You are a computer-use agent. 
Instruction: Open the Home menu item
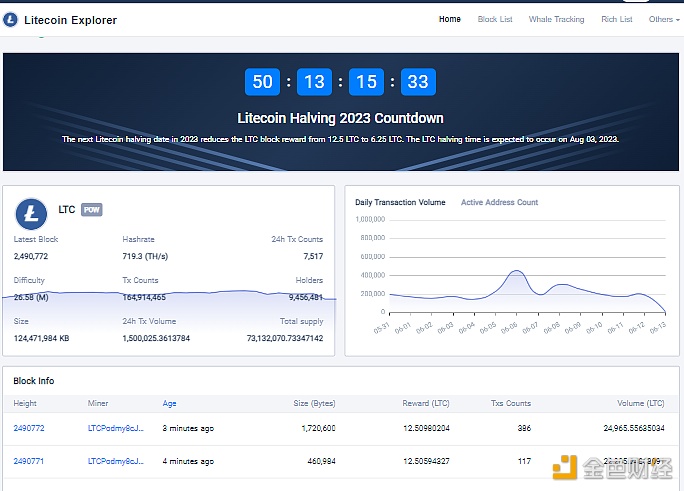point(450,19)
